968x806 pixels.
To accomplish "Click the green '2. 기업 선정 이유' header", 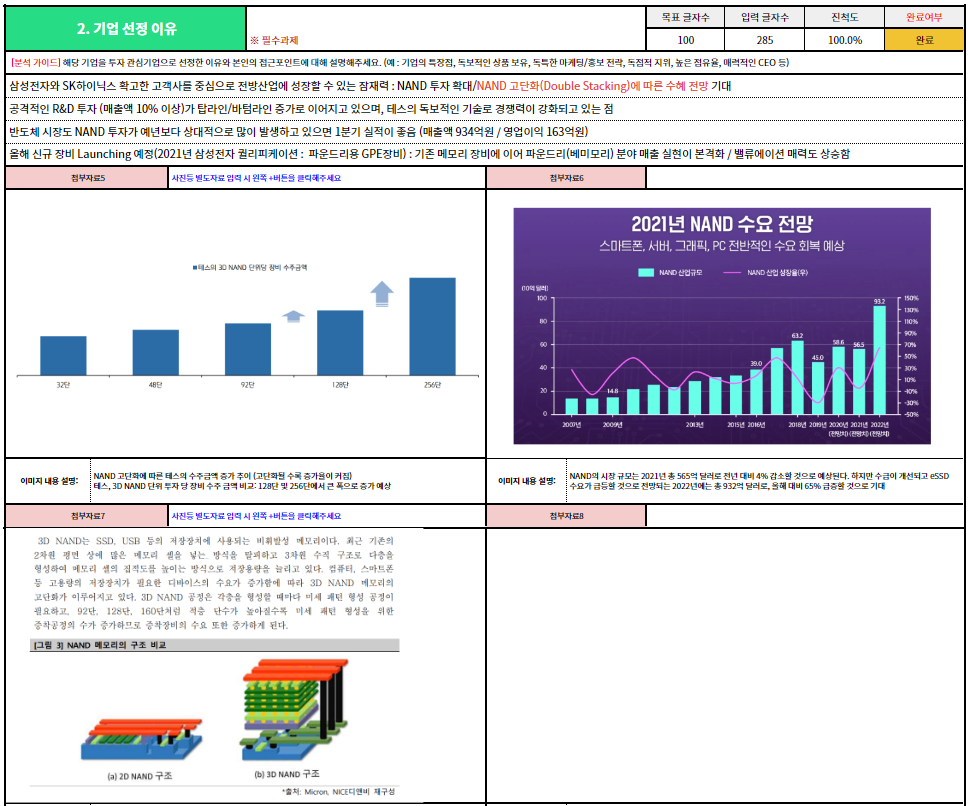I will tap(126, 28).
